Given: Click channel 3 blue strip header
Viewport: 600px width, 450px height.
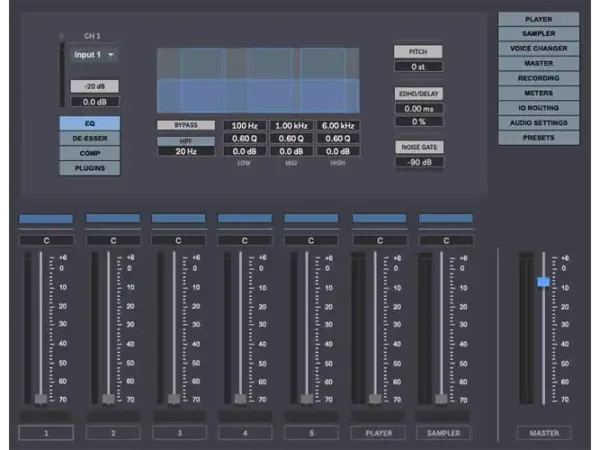Looking at the screenshot, I should (179, 218).
